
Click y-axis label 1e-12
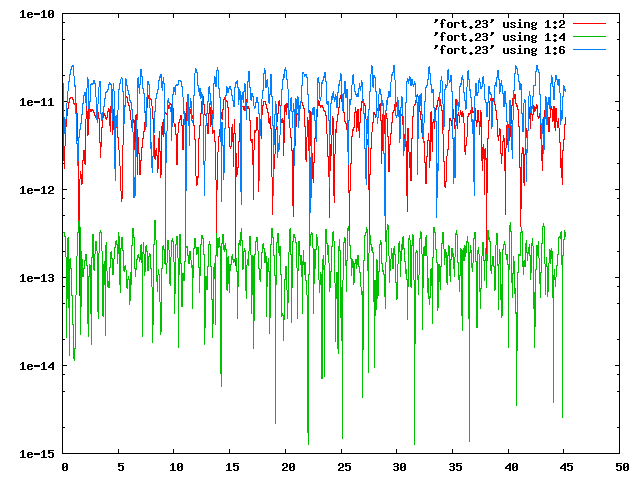[37, 190]
